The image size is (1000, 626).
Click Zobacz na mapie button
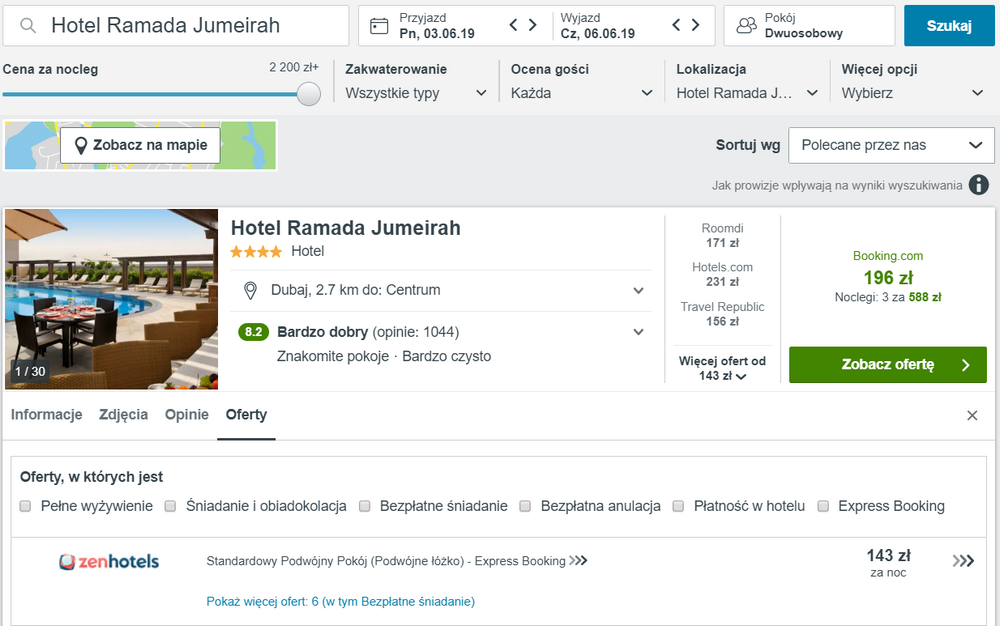[x=140, y=145]
